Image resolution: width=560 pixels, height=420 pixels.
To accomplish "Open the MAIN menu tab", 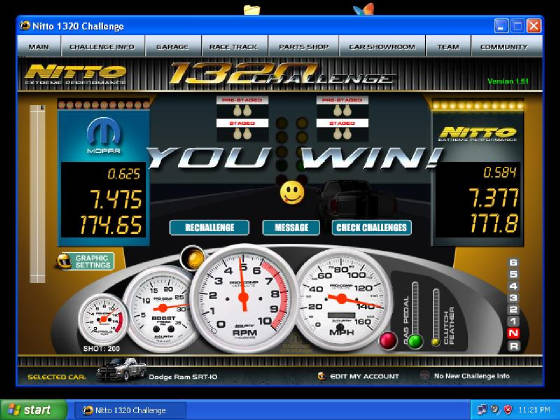I will tap(39, 46).
